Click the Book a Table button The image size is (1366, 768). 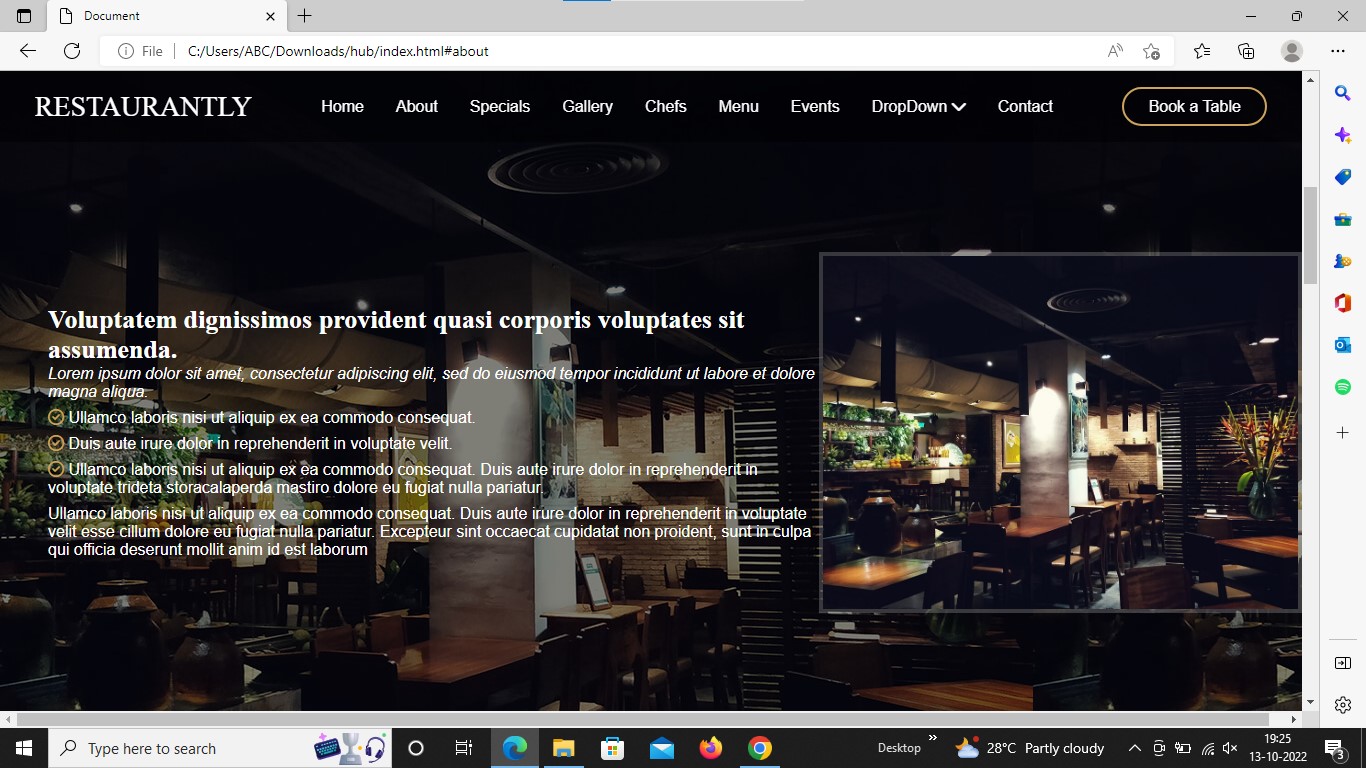coord(1194,106)
